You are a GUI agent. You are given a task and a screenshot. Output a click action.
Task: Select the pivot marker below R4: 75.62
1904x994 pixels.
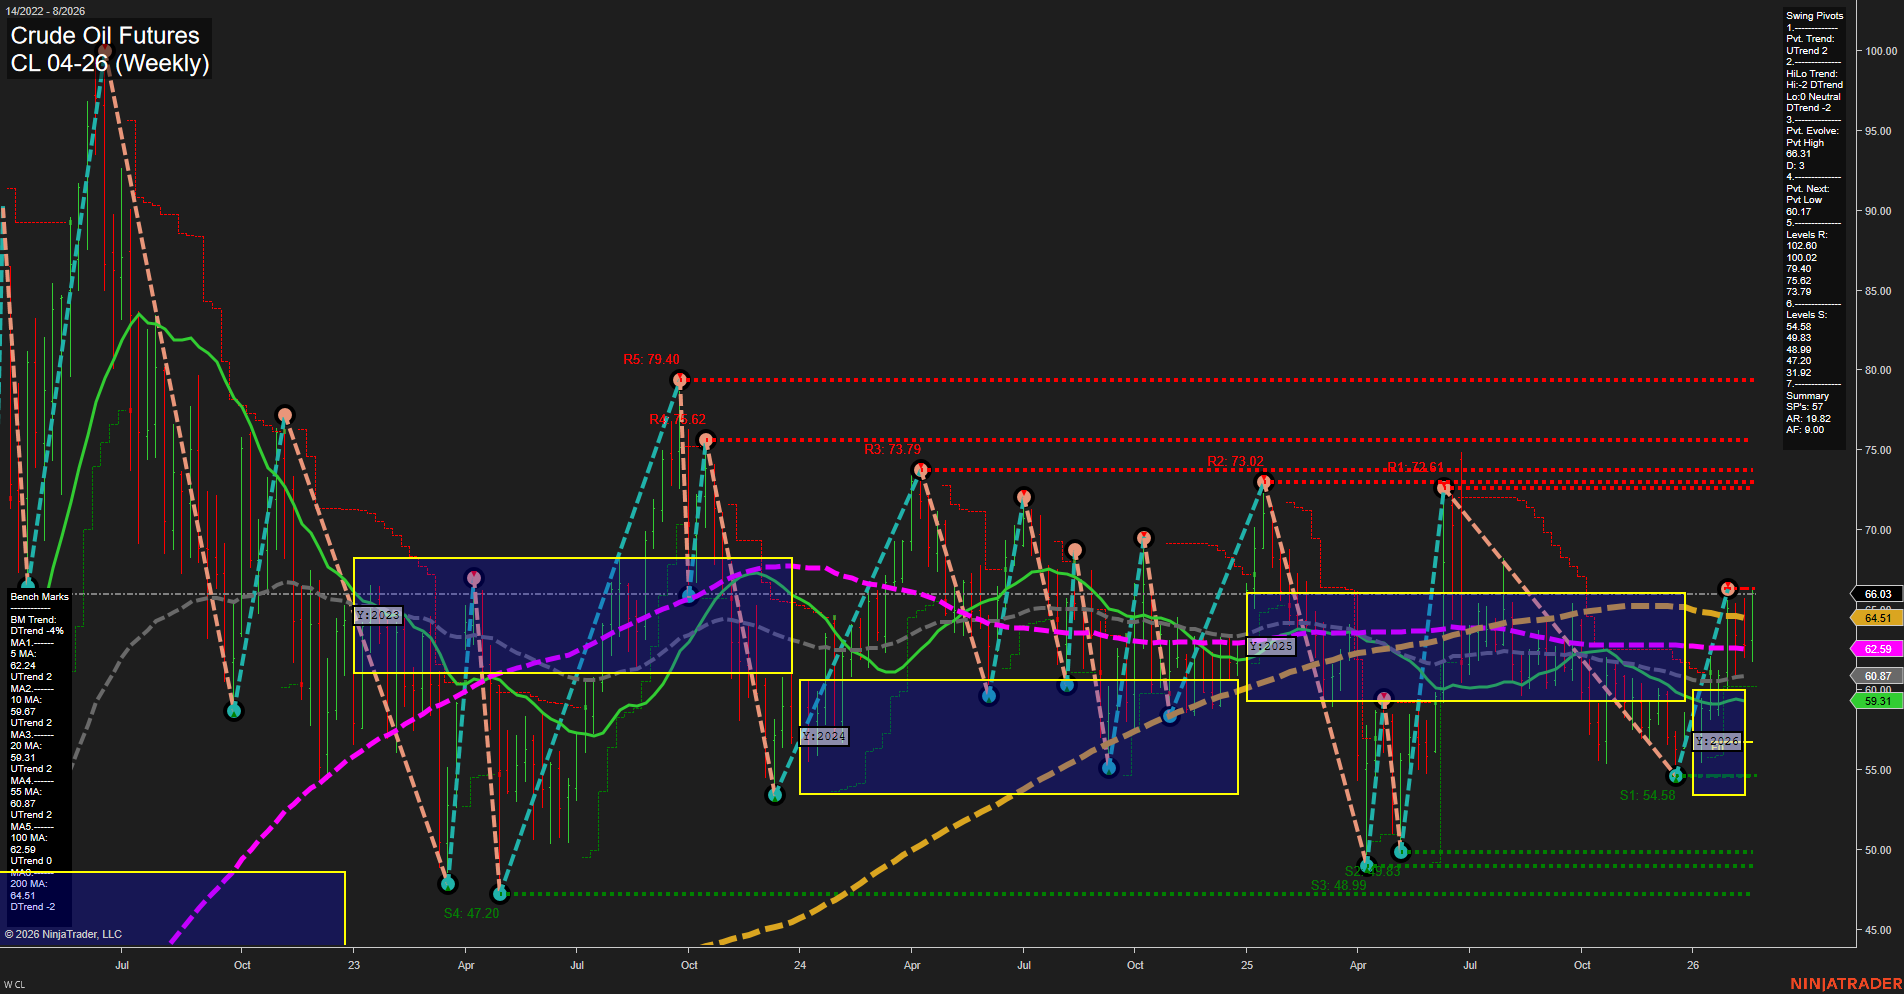click(707, 438)
